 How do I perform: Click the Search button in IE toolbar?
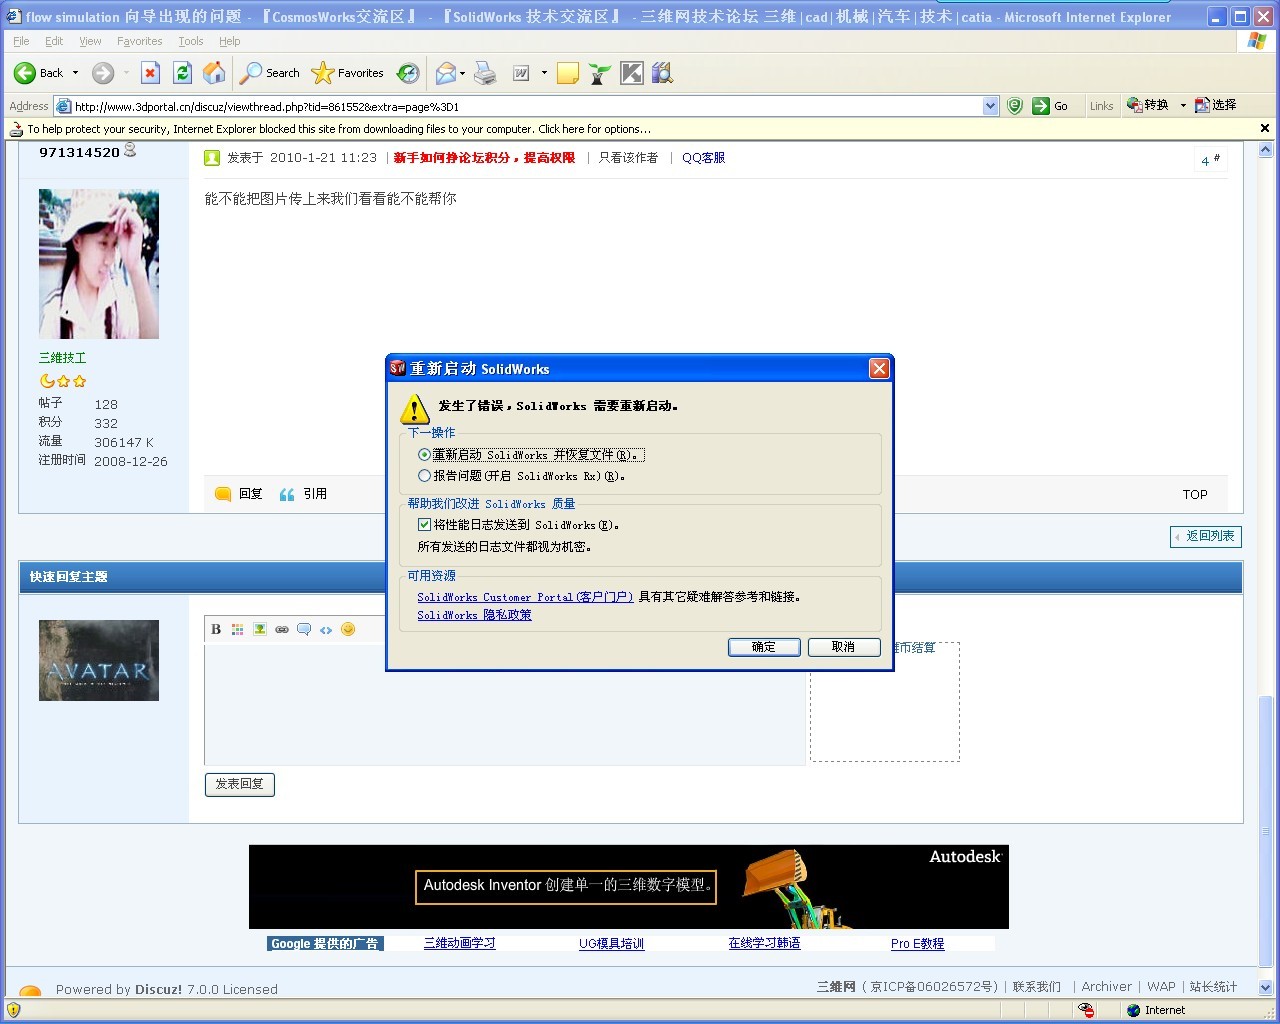(x=270, y=73)
